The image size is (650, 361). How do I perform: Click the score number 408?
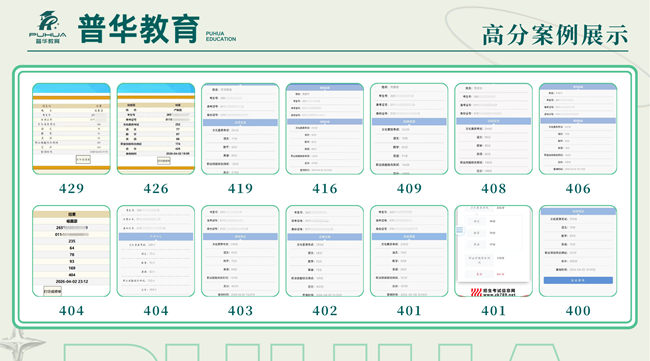tap(493, 189)
